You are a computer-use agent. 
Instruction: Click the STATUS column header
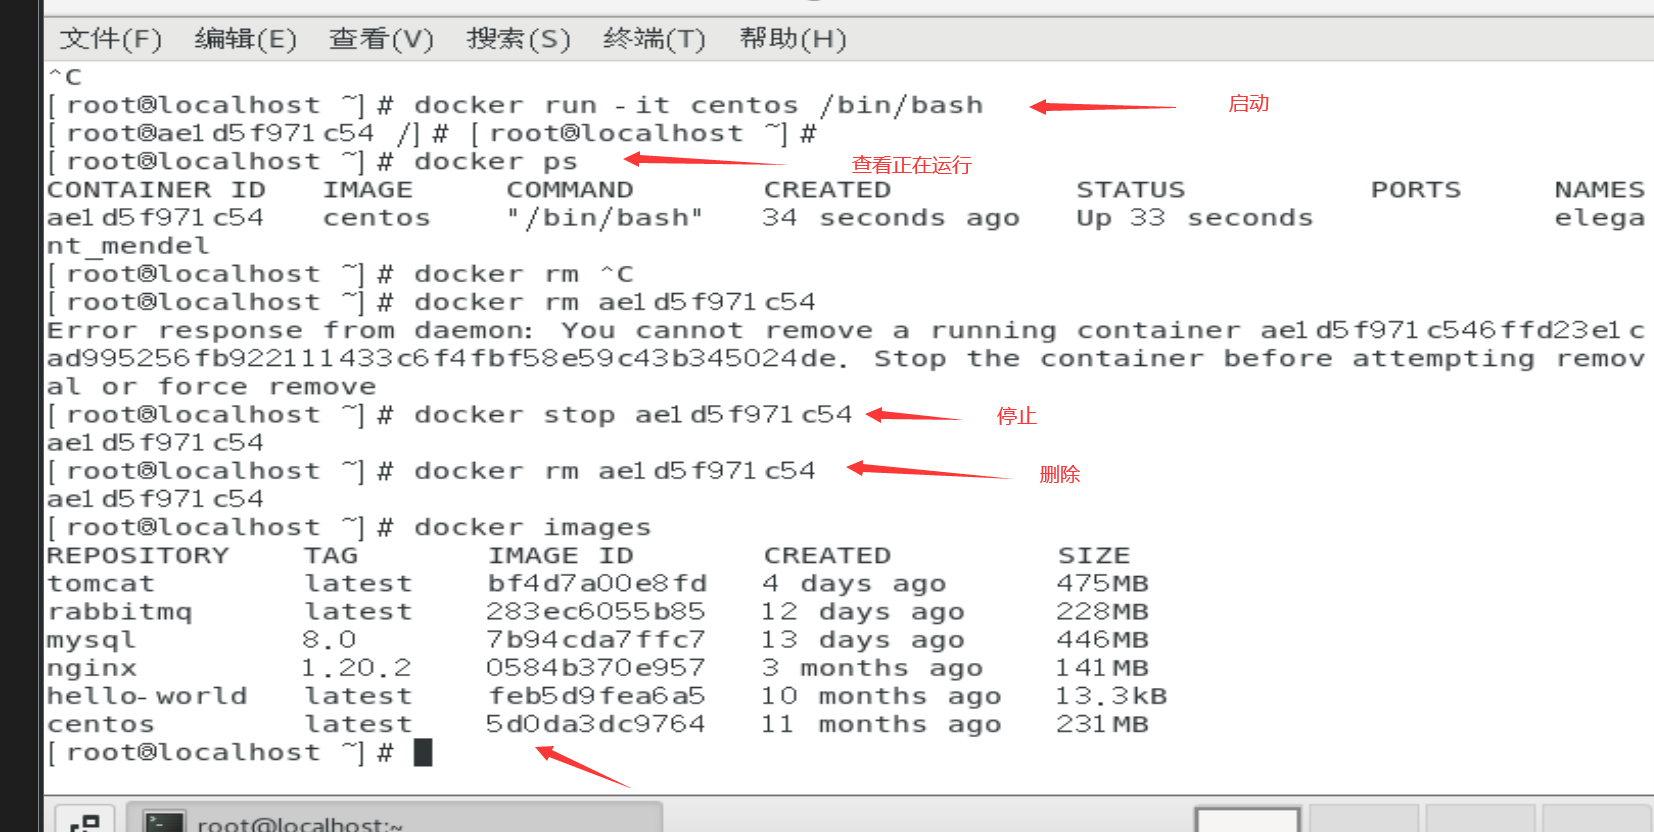1130,190
